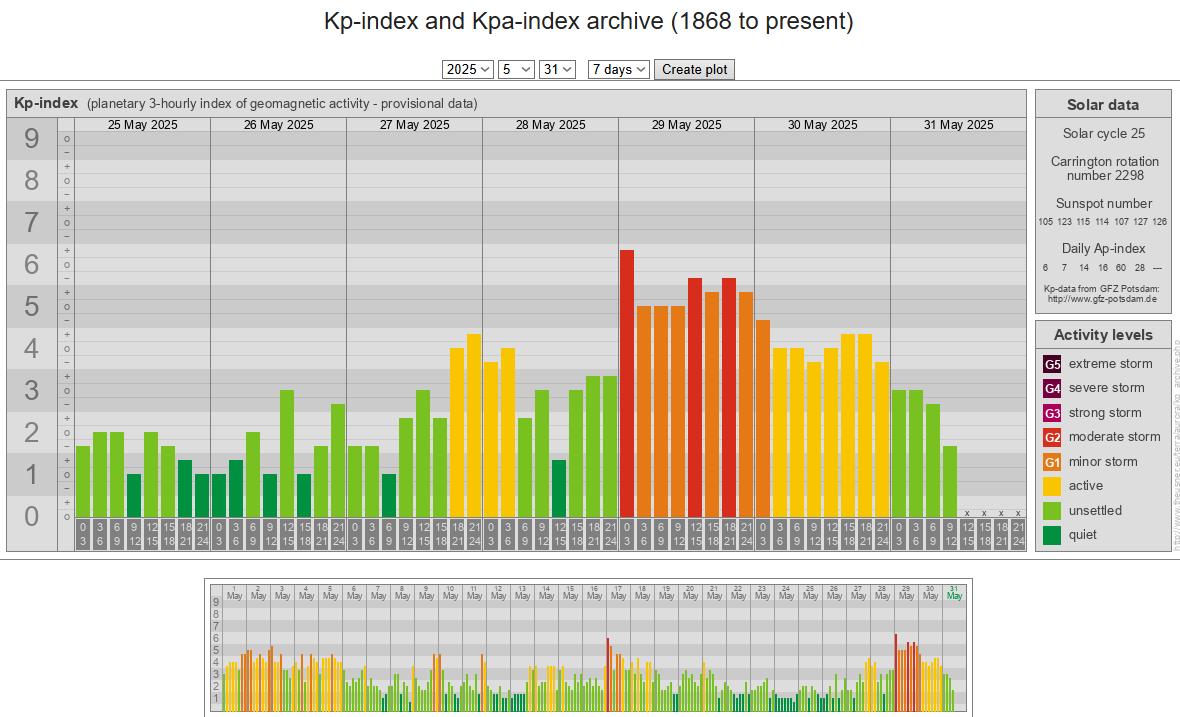Click the 25 May 9-12 dark green bar
1180x717 pixels.
(x=134, y=495)
